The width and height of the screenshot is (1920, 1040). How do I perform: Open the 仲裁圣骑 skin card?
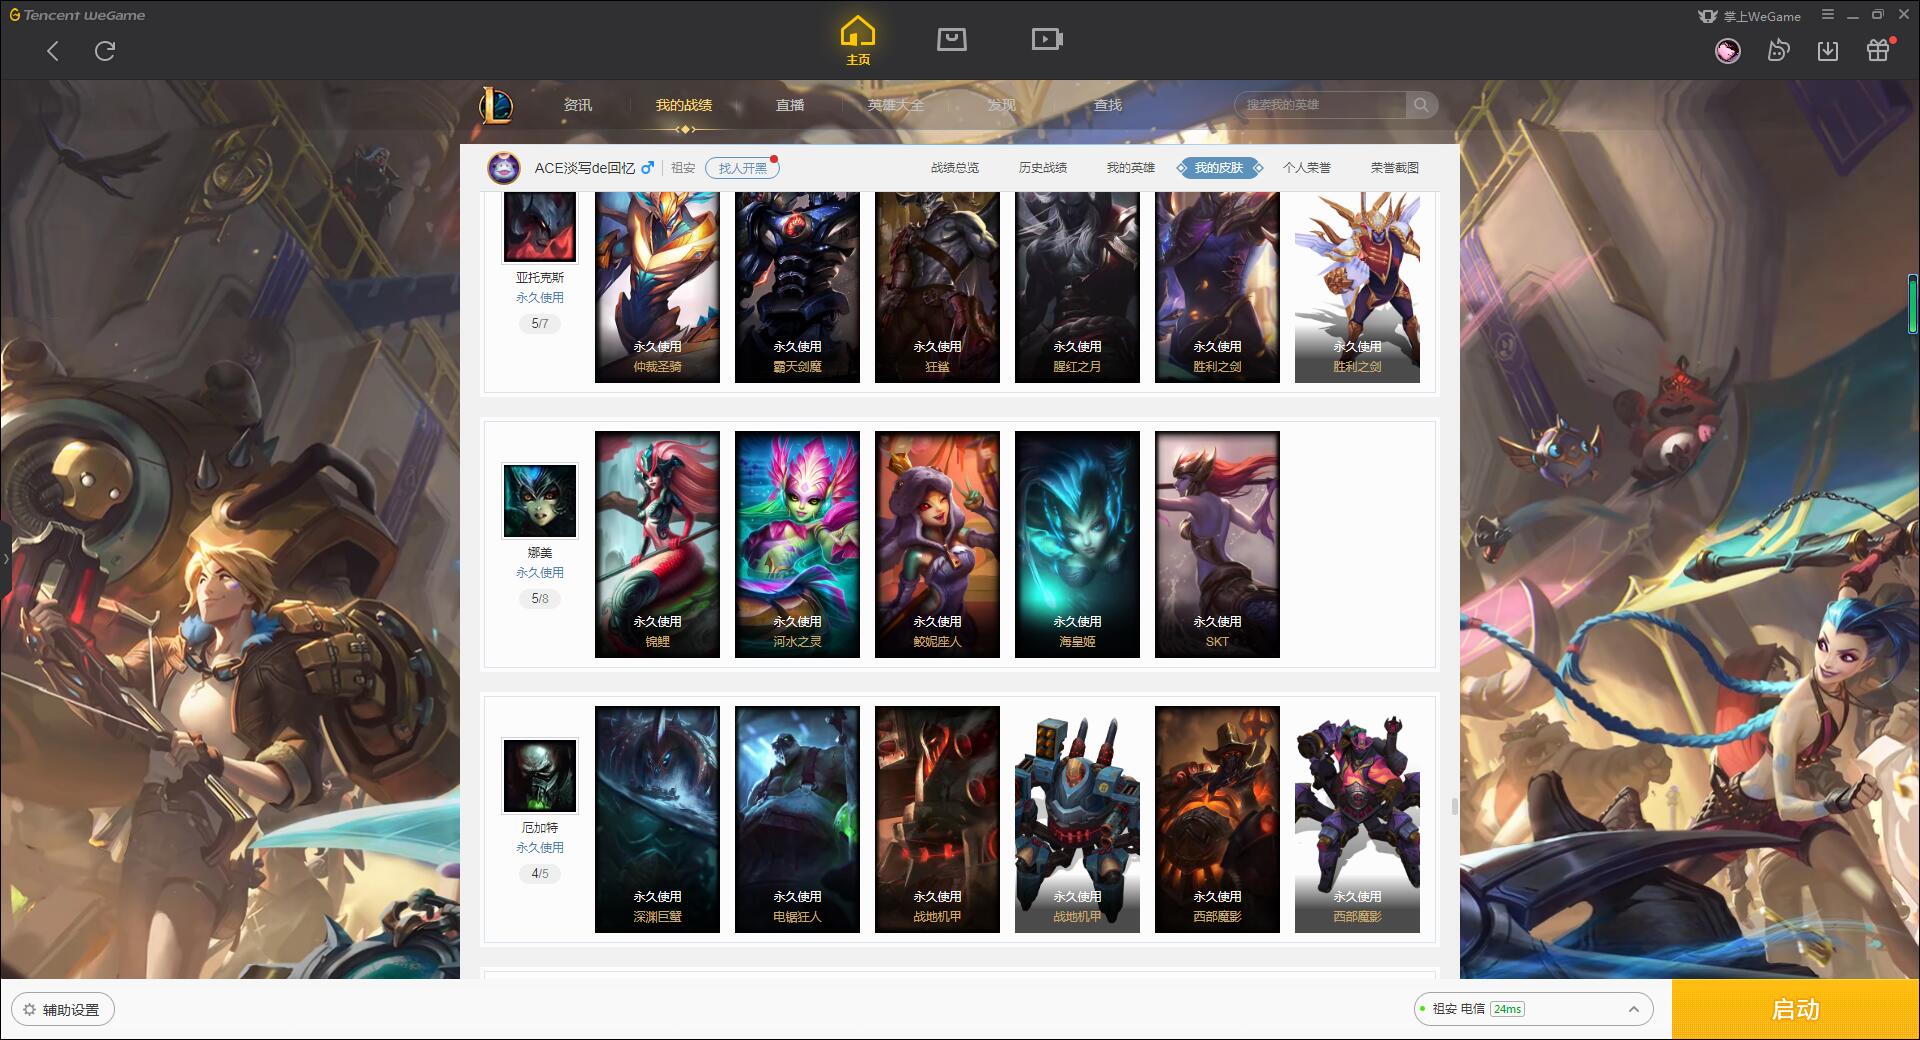(657, 287)
